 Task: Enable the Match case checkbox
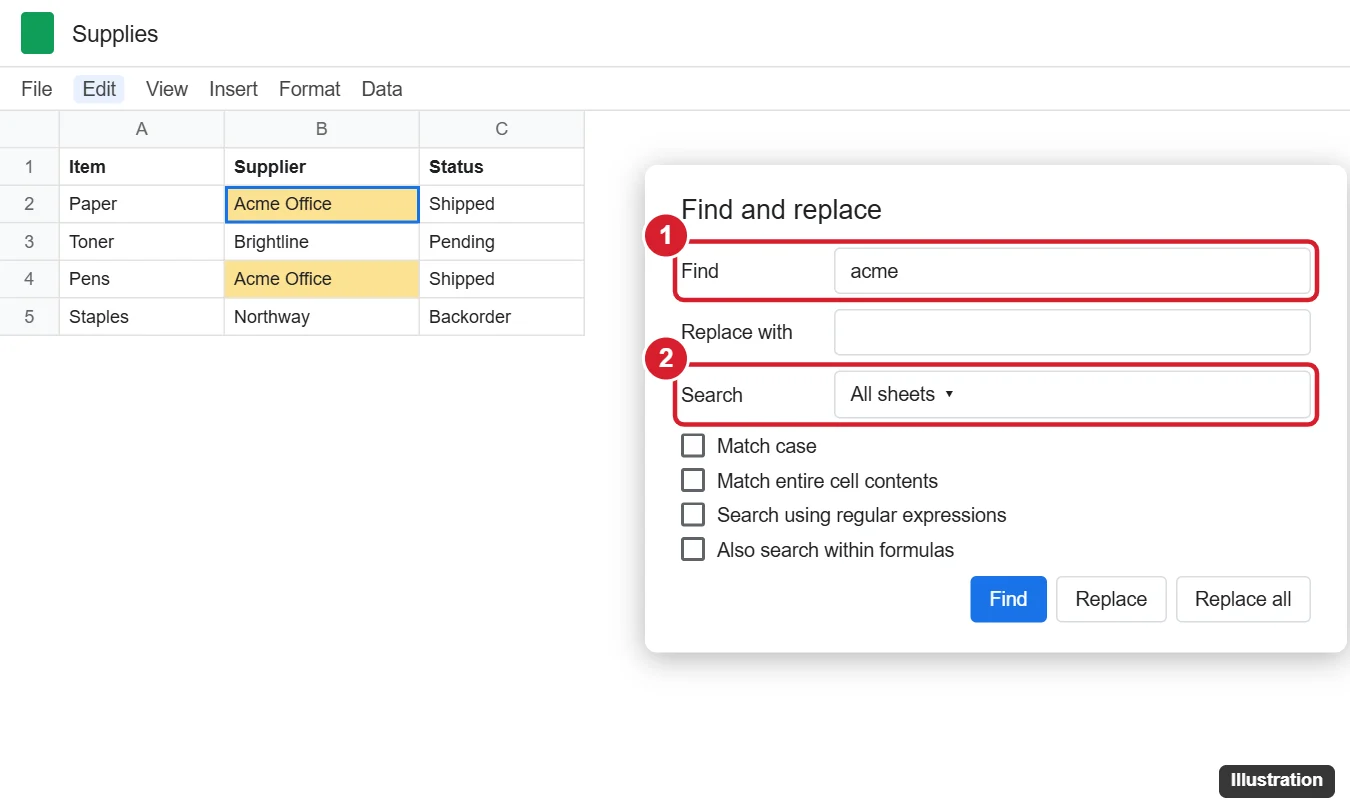693,445
